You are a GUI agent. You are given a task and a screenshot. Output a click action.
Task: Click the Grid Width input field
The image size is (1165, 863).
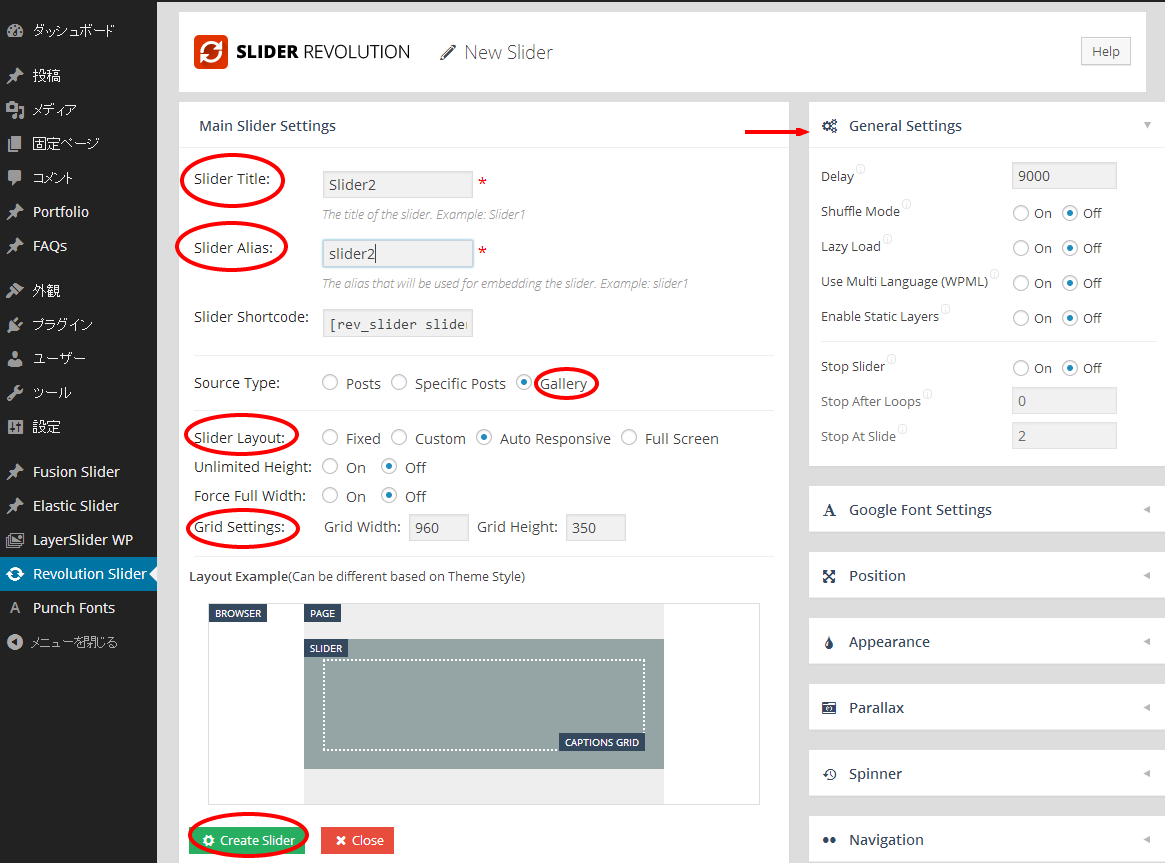click(438, 528)
